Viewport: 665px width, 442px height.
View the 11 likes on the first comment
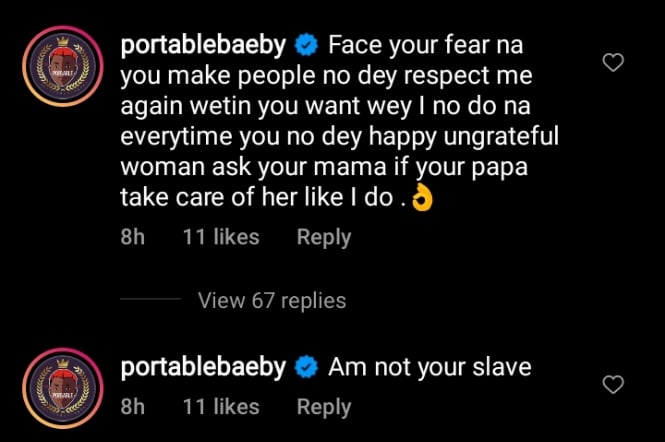click(x=221, y=238)
